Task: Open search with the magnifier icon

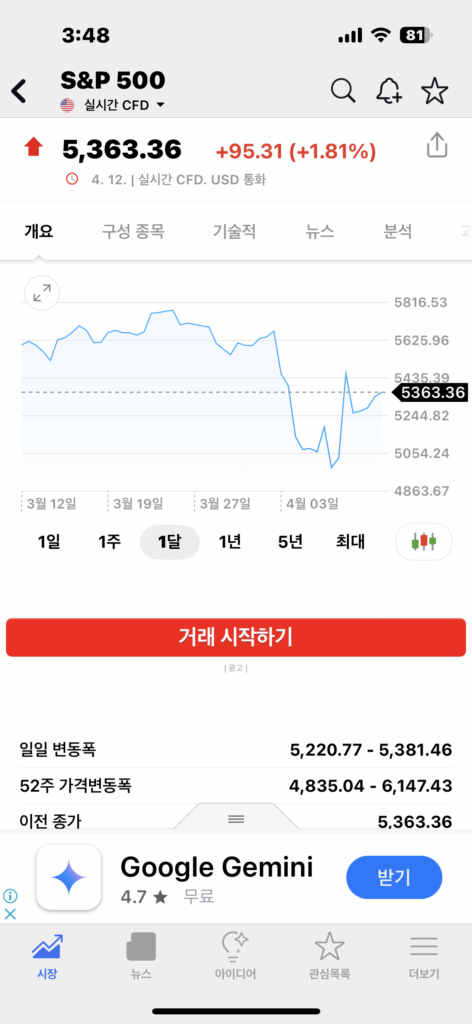Action: click(x=343, y=91)
